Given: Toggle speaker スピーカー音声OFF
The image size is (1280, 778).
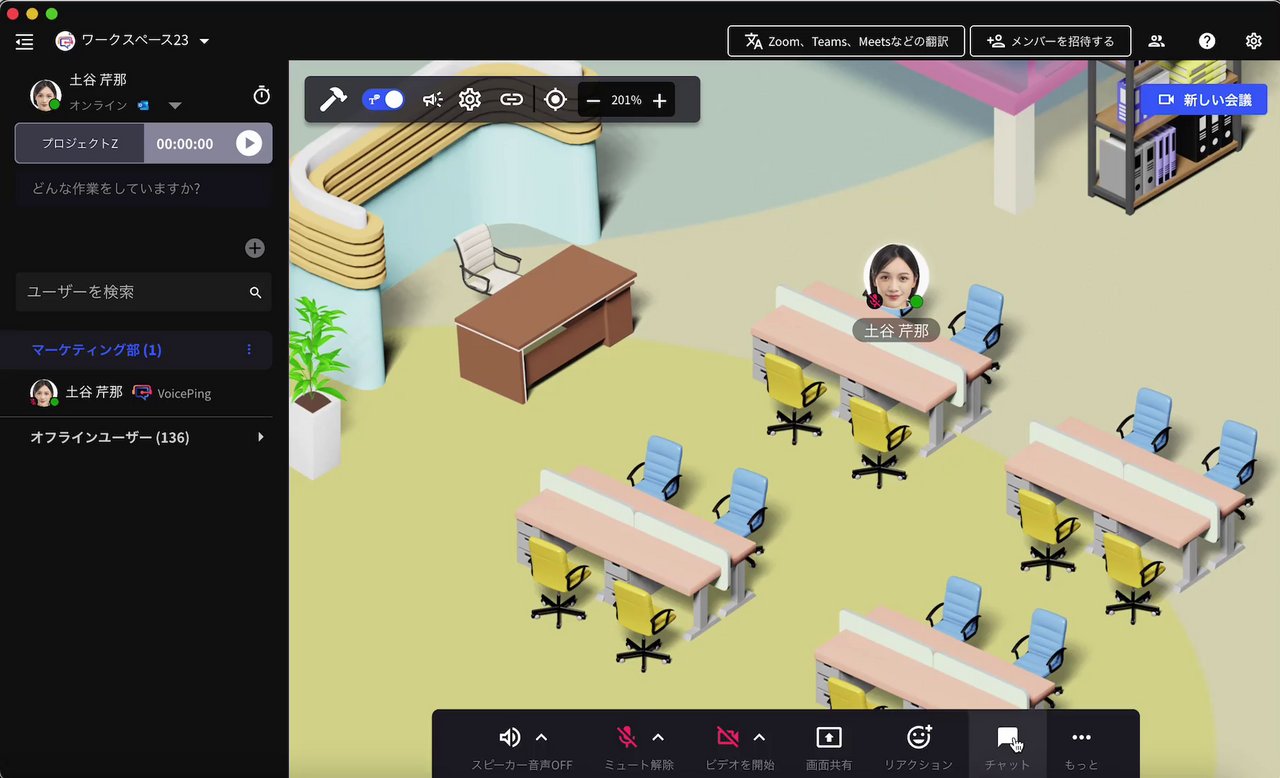Looking at the screenshot, I should (x=510, y=737).
